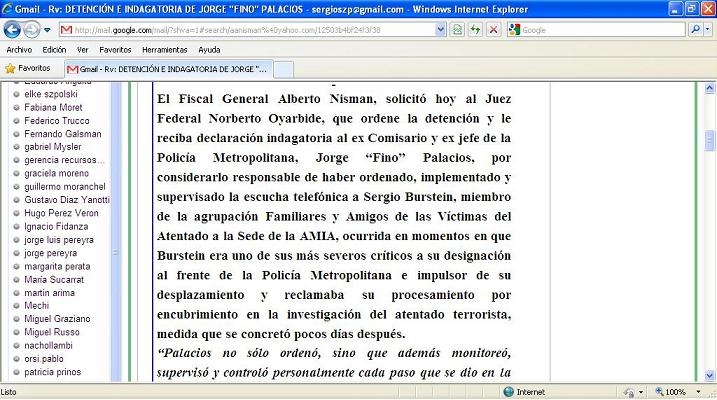This screenshot has height=400, width=717.
Task: Select contact Miguel Graziano
Action: click(57, 319)
